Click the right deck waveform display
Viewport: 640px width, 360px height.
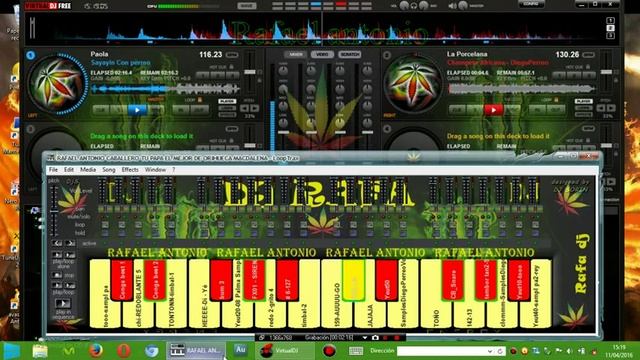(x=521, y=89)
